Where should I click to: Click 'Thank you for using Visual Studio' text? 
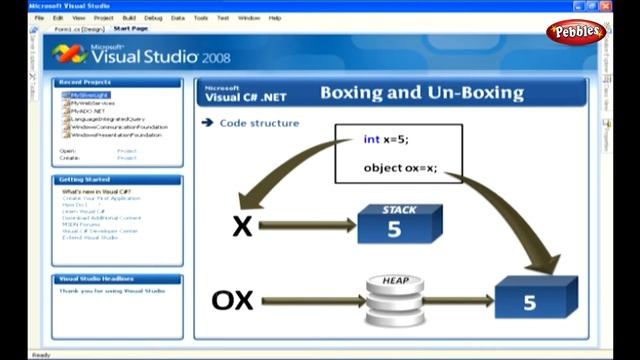click(112, 291)
